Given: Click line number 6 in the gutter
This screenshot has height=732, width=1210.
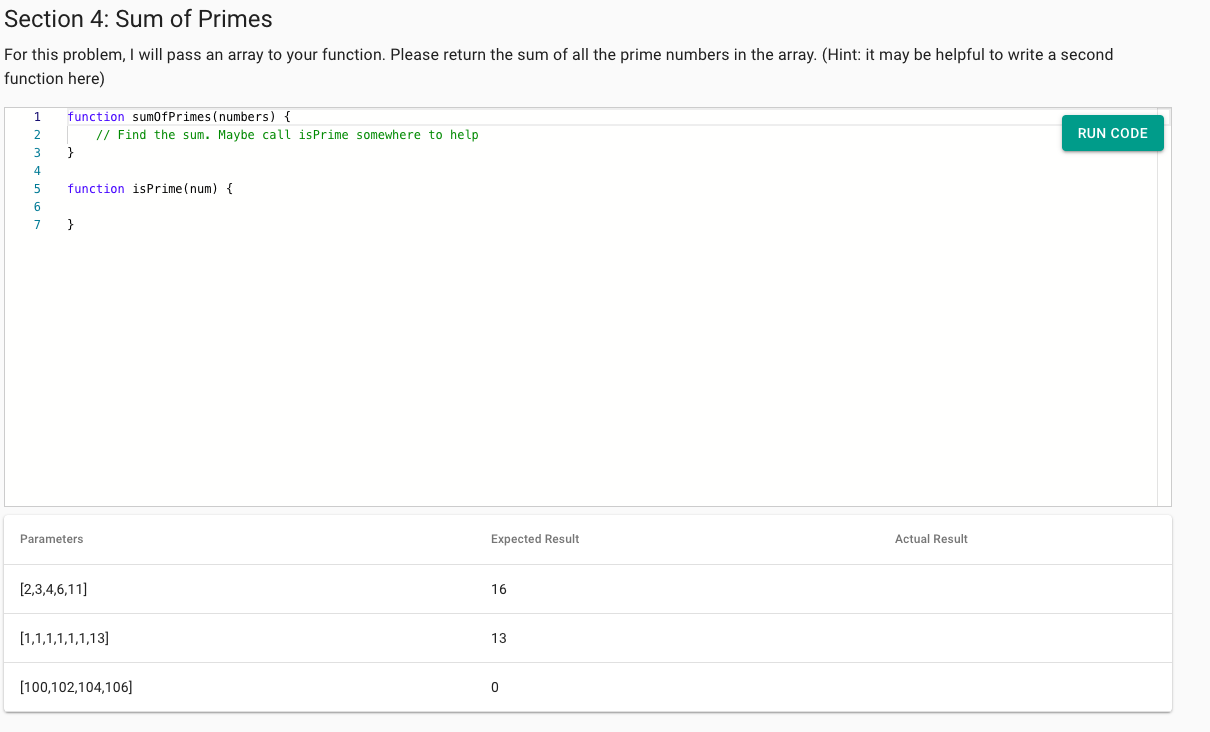Looking at the screenshot, I should [x=37, y=206].
